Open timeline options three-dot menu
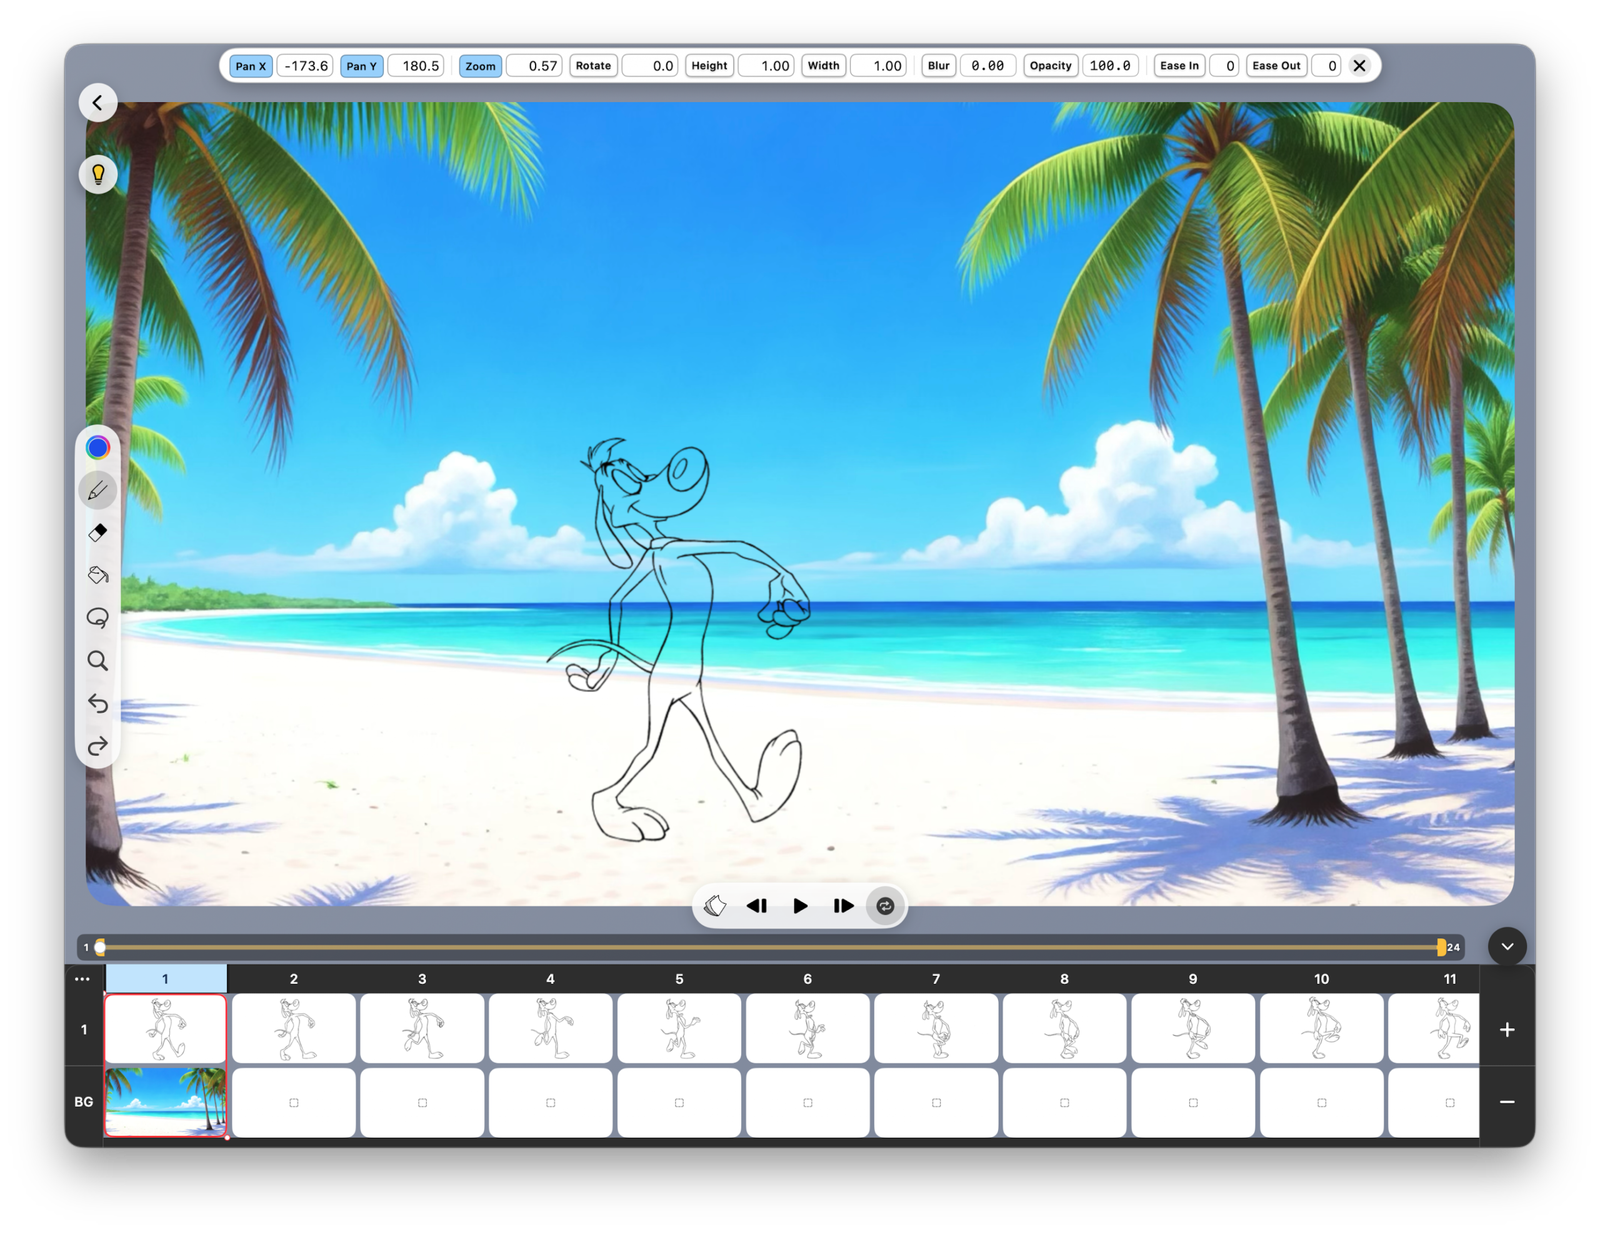The width and height of the screenshot is (1600, 1233). click(83, 979)
